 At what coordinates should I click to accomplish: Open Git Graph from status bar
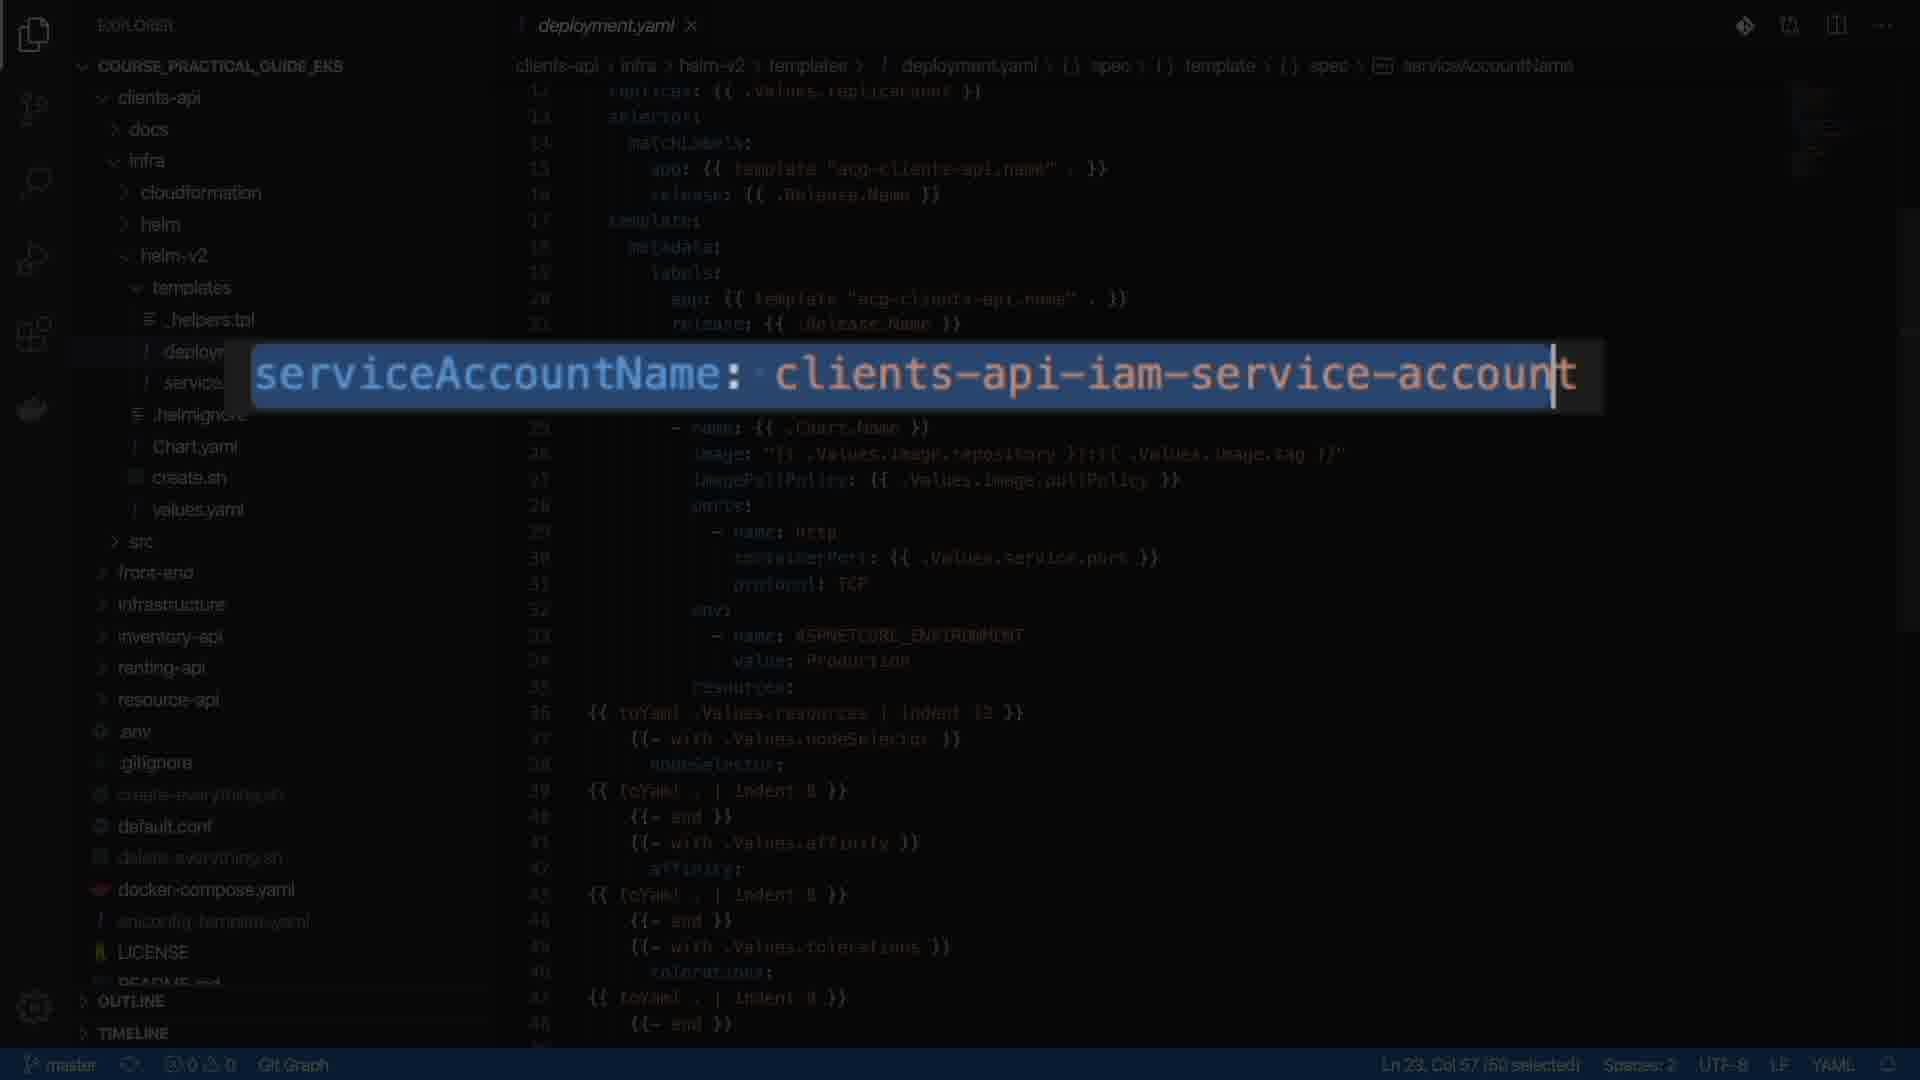(x=293, y=1065)
